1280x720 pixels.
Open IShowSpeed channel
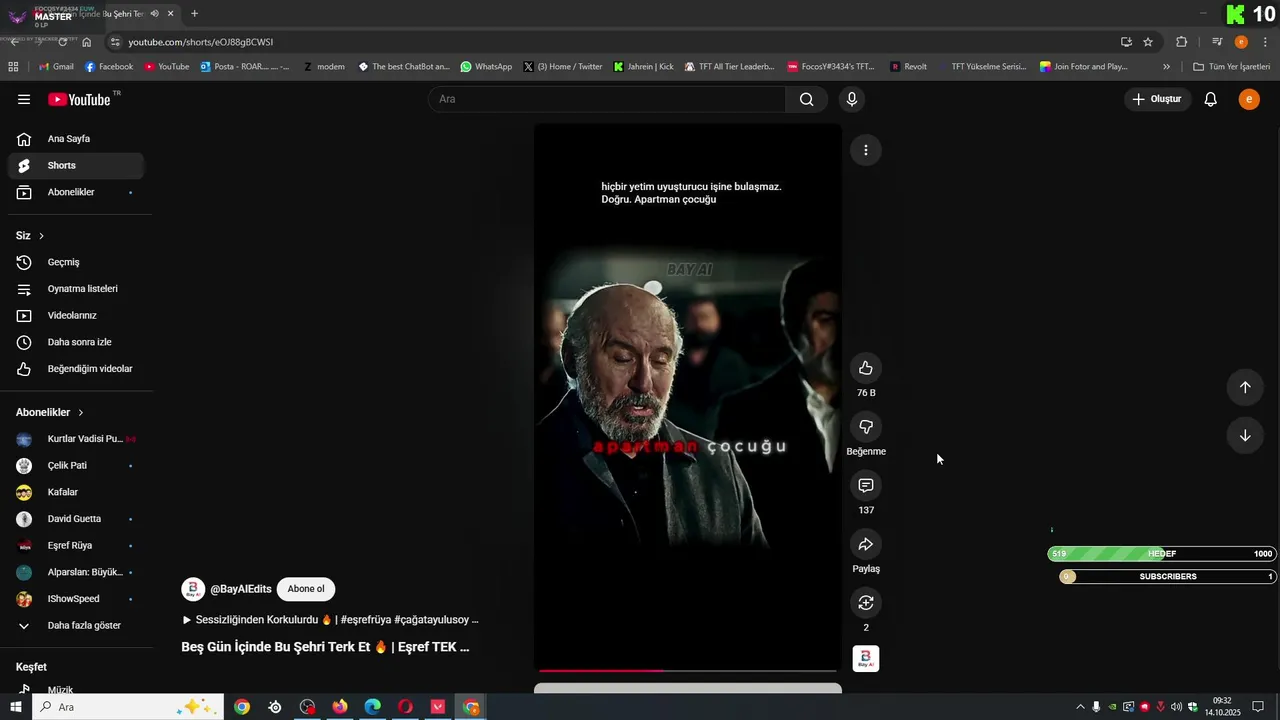(76, 599)
